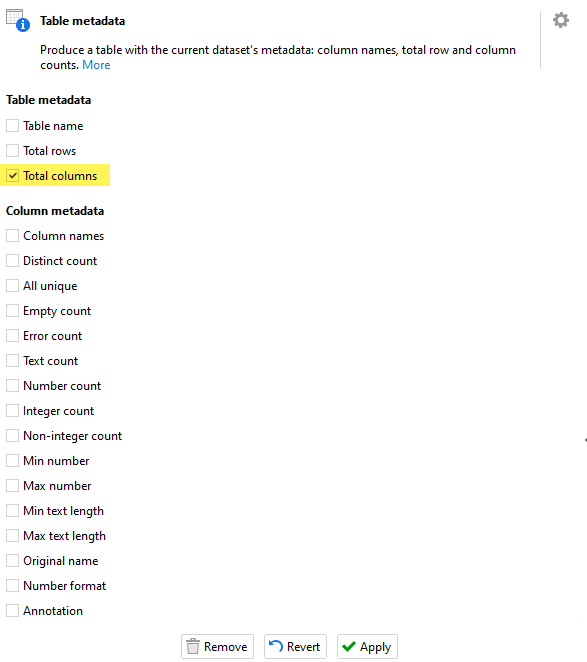Click the Table metadata info icon
The image size is (587, 662).
(18, 20)
